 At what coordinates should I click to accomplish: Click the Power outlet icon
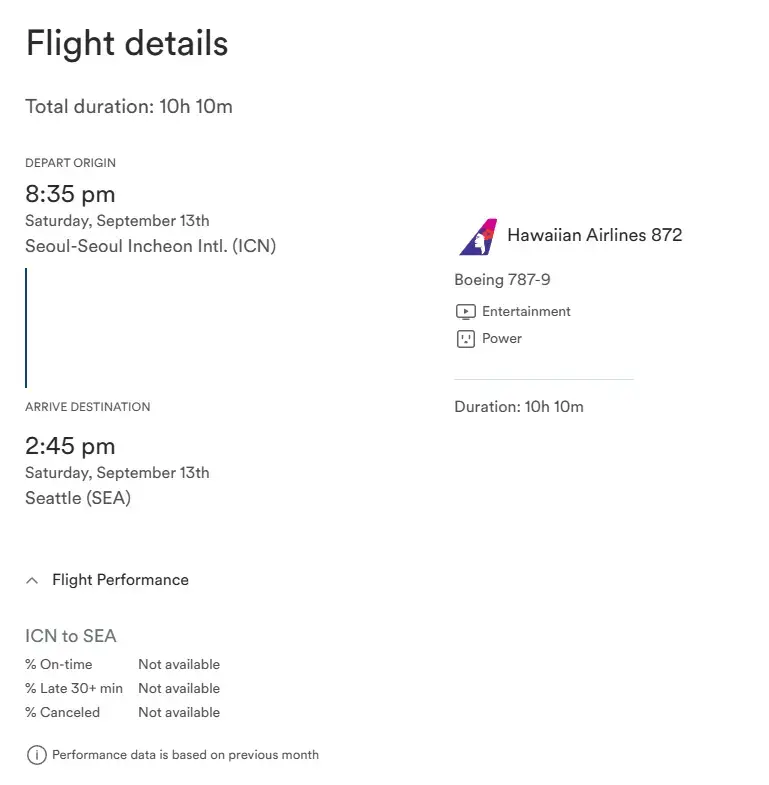466,339
